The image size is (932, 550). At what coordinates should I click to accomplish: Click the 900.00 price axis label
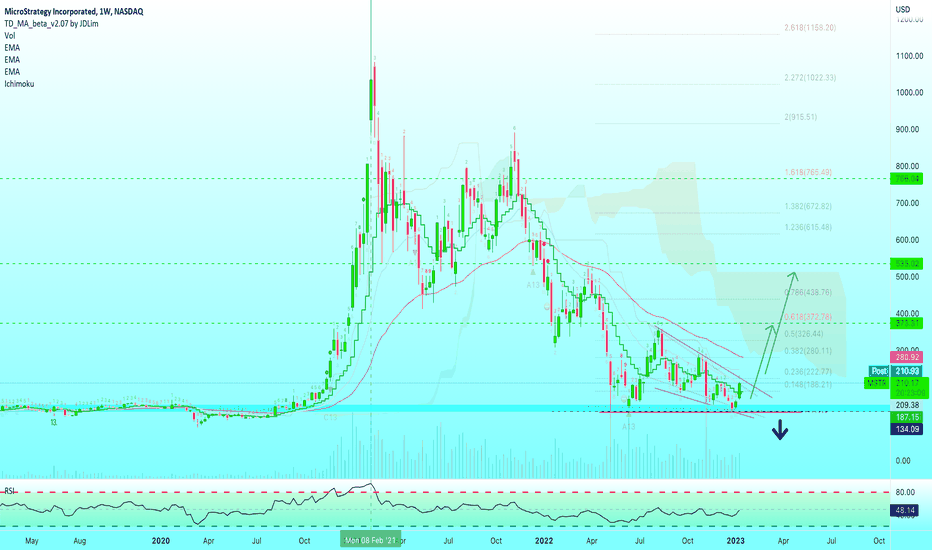[909, 130]
